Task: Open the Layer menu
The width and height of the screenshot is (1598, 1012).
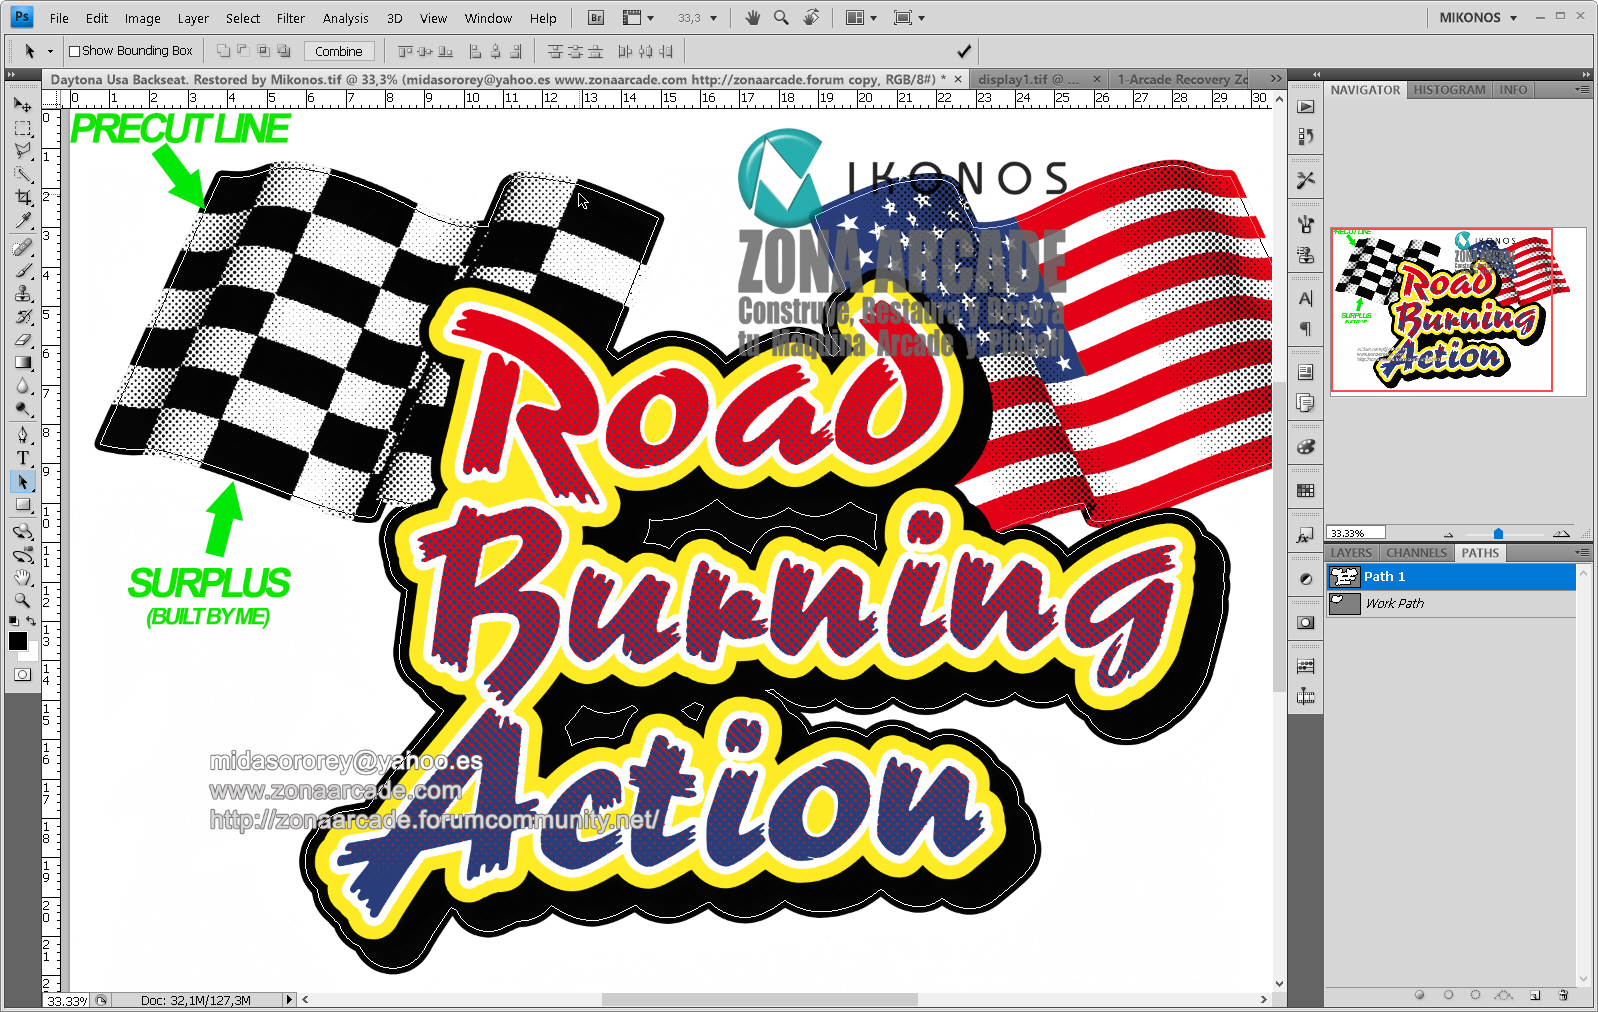Action: (x=193, y=18)
